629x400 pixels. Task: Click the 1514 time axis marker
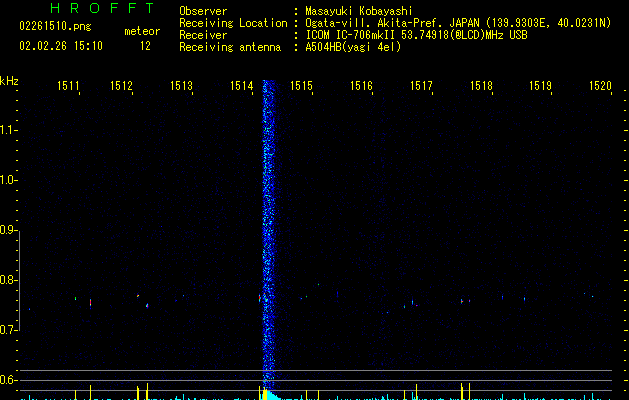(241, 86)
